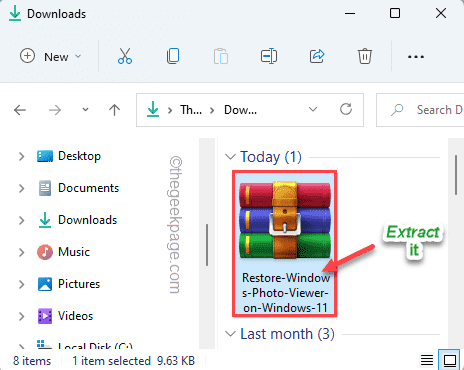This screenshot has width=464, height=370.
Task: Click in the Search Downloads field
Action: (x=420, y=110)
